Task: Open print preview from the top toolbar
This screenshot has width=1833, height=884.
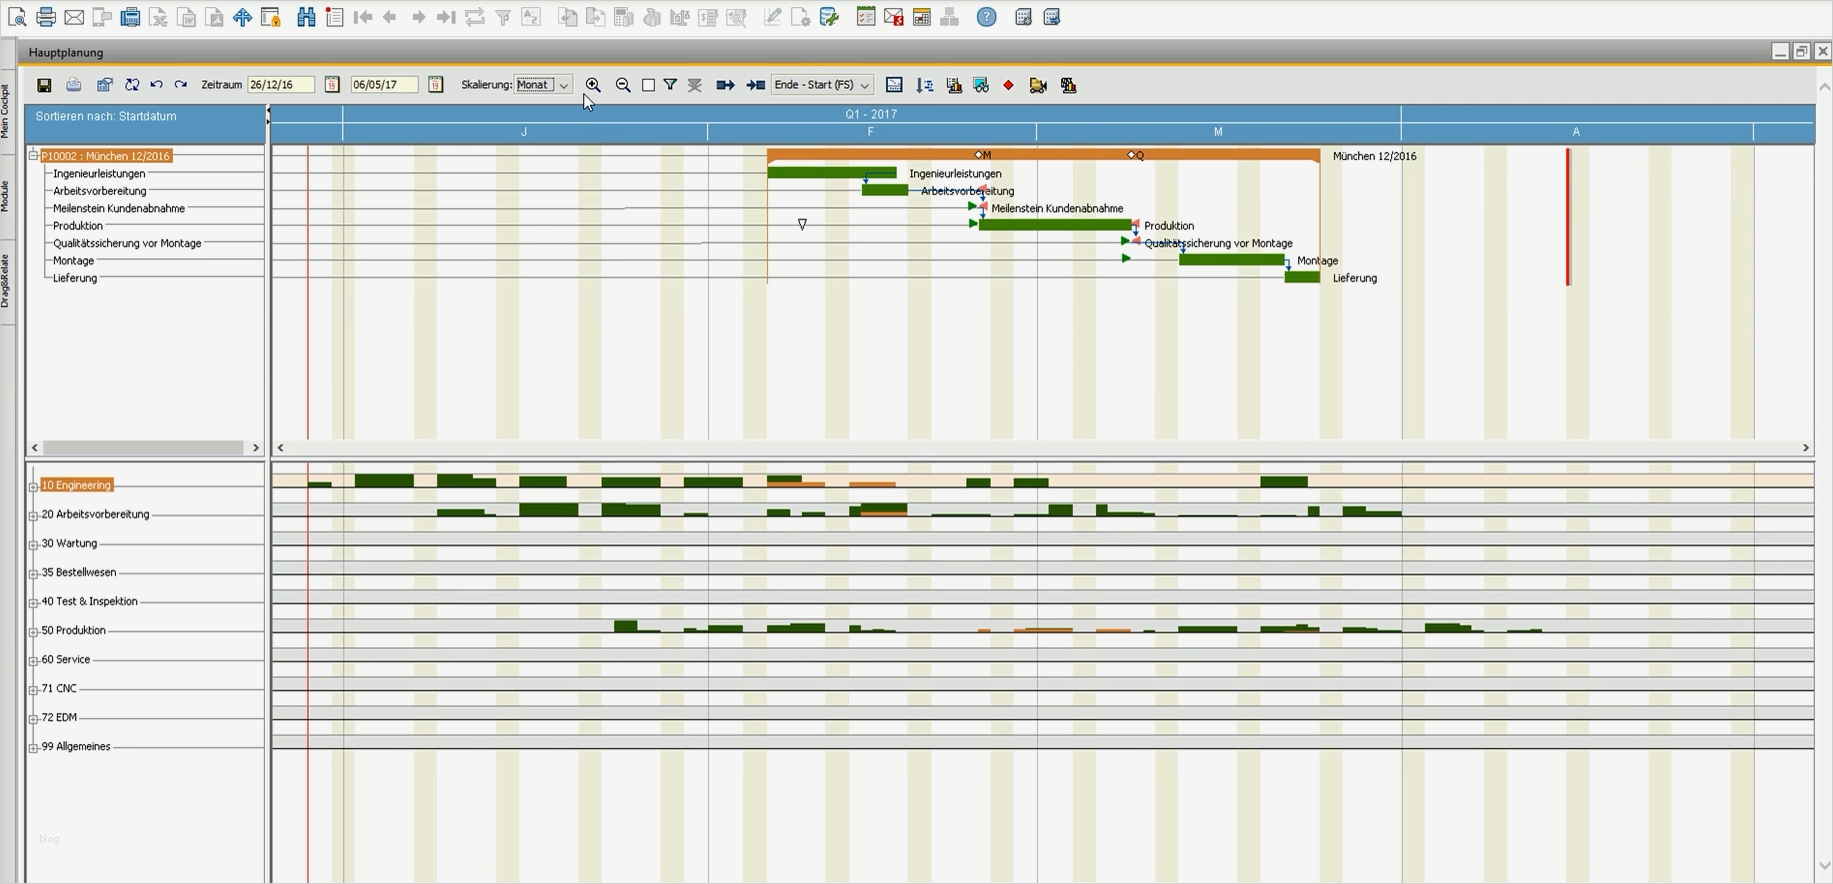Action: (x=17, y=17)
